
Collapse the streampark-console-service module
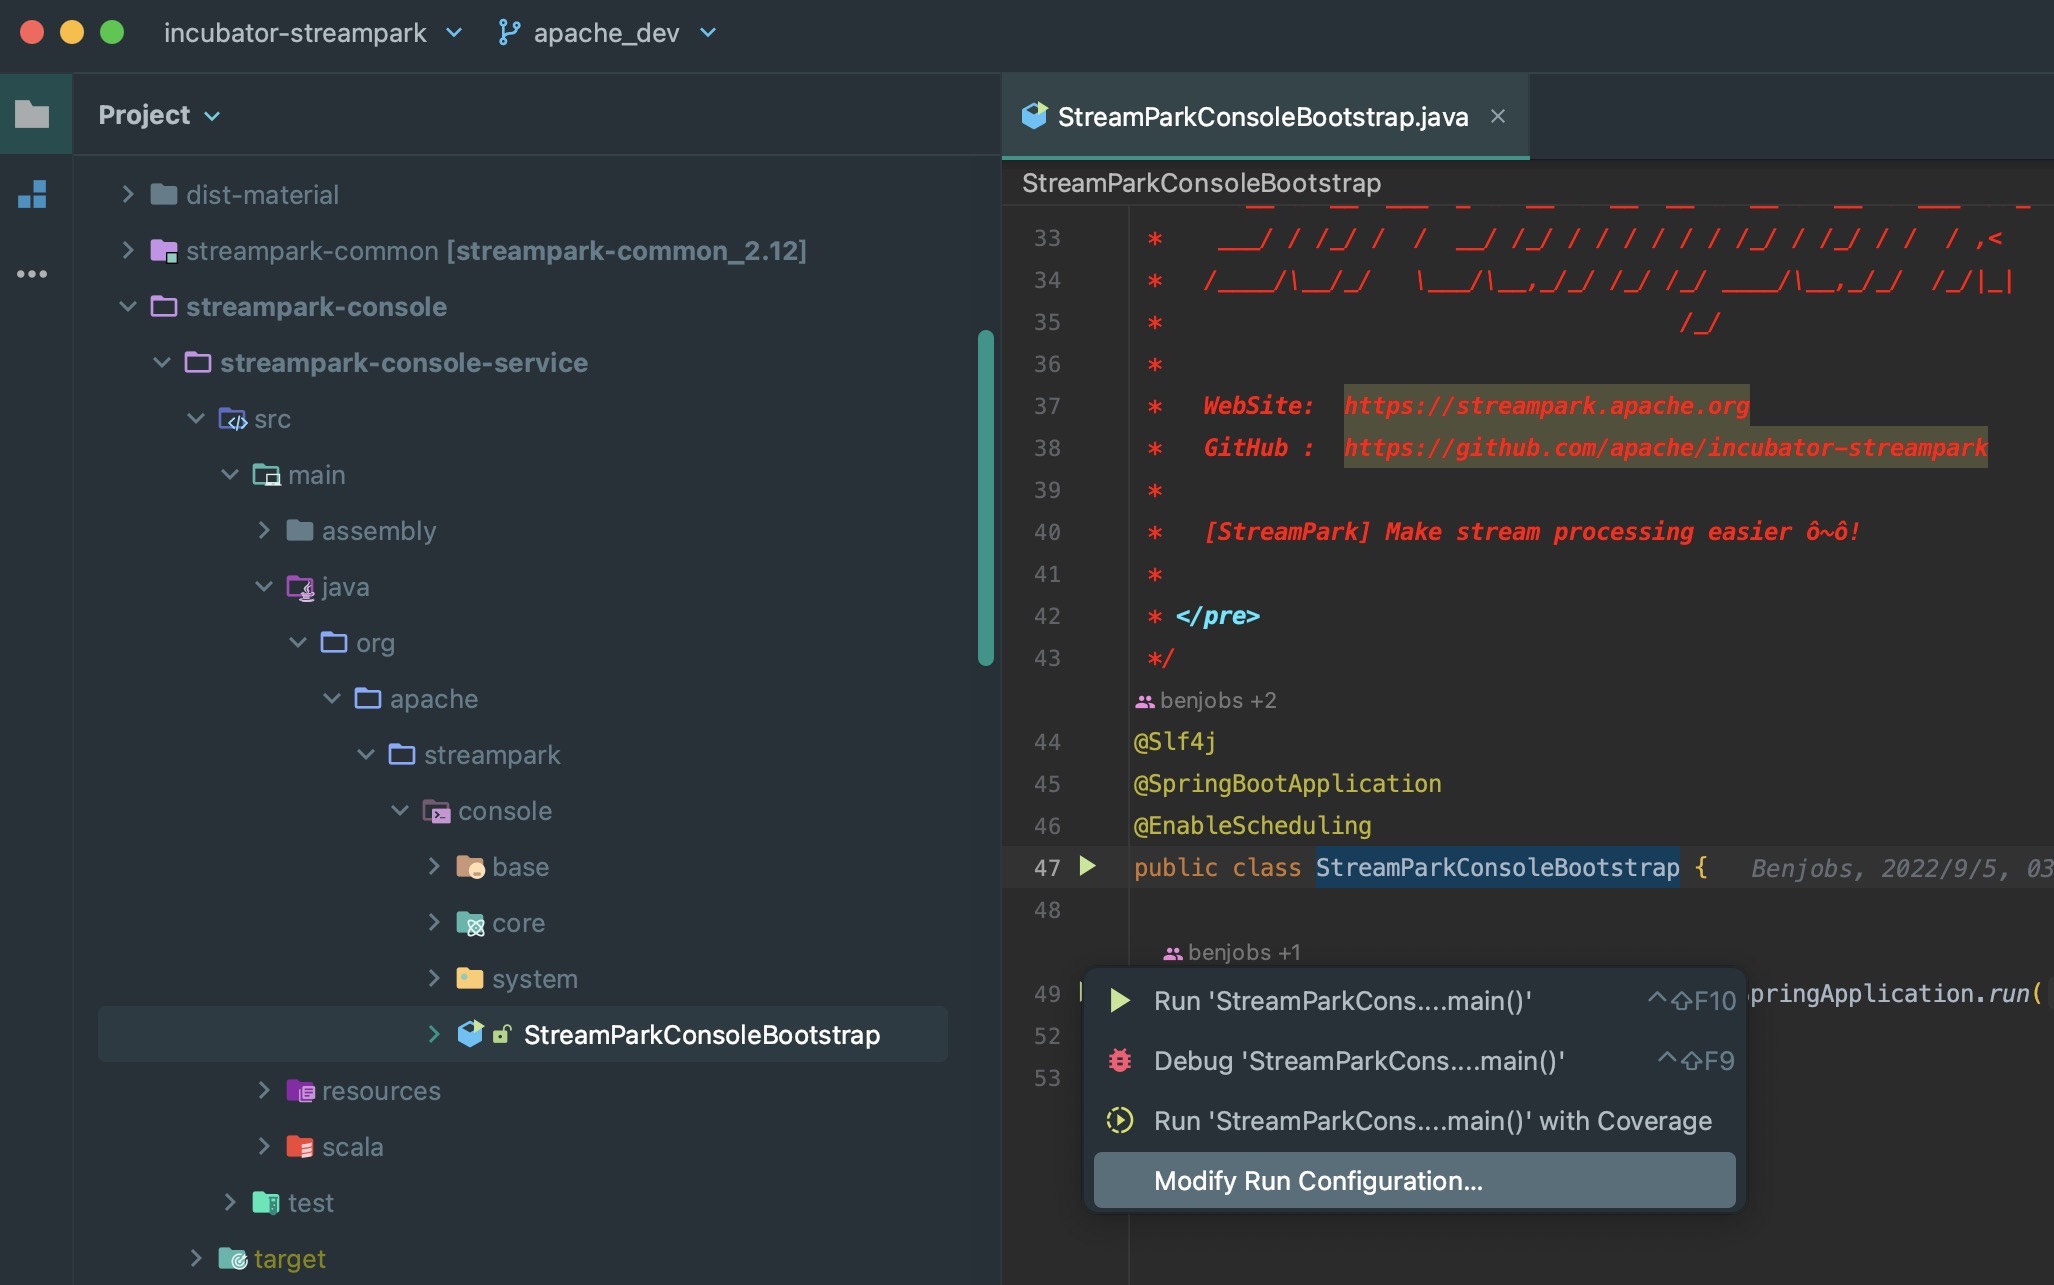point(162,362)
